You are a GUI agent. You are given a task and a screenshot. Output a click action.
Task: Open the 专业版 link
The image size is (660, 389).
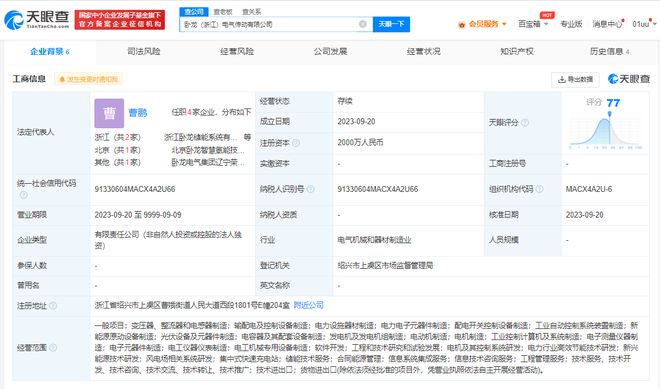click(x=571, y=24)
